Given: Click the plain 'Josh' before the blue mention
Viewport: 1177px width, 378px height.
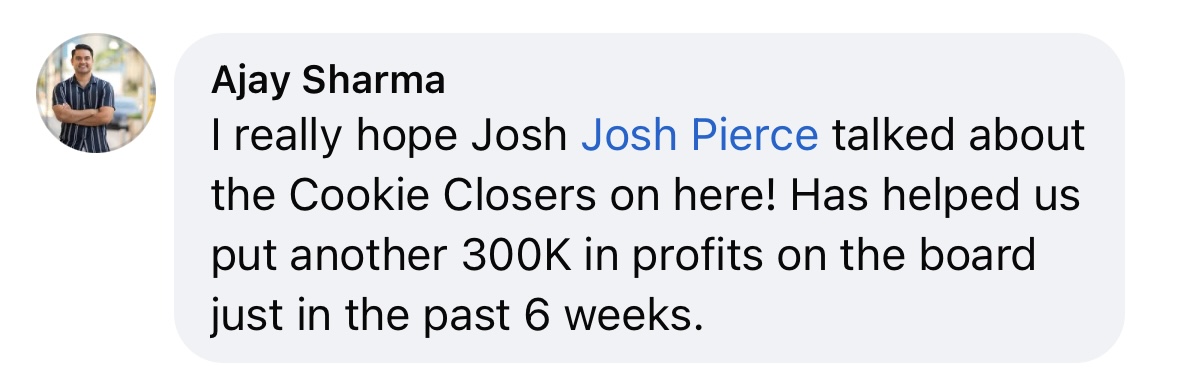Looking at the screenshot, I should click(519, 136).
